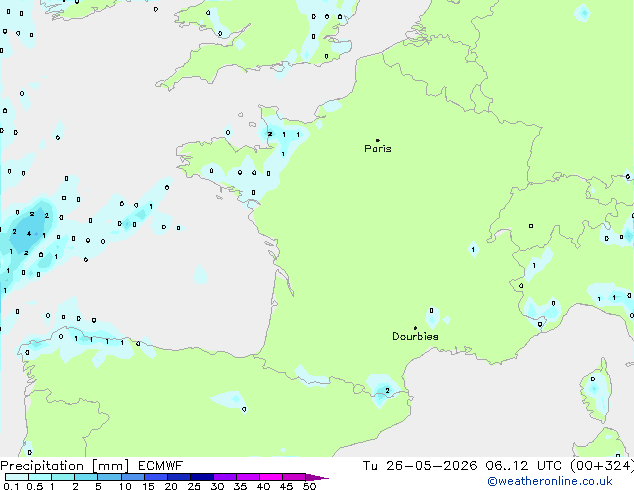Click the "(00+324)" forecast offset text
This screenshot has width=634, height=490.
(602, 466)
